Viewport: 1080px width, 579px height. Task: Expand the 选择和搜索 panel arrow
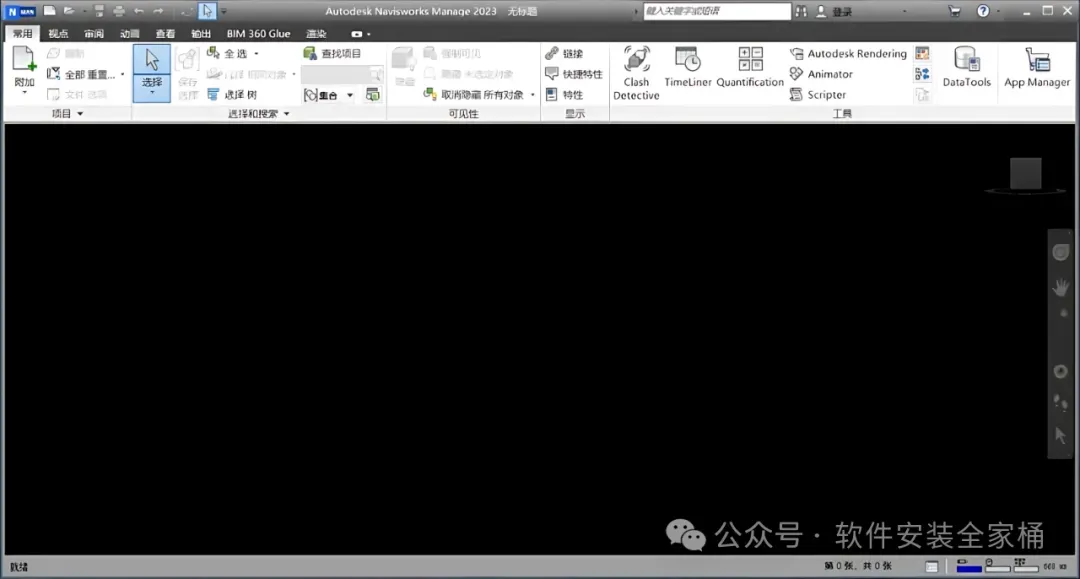[x=287, y=114]
